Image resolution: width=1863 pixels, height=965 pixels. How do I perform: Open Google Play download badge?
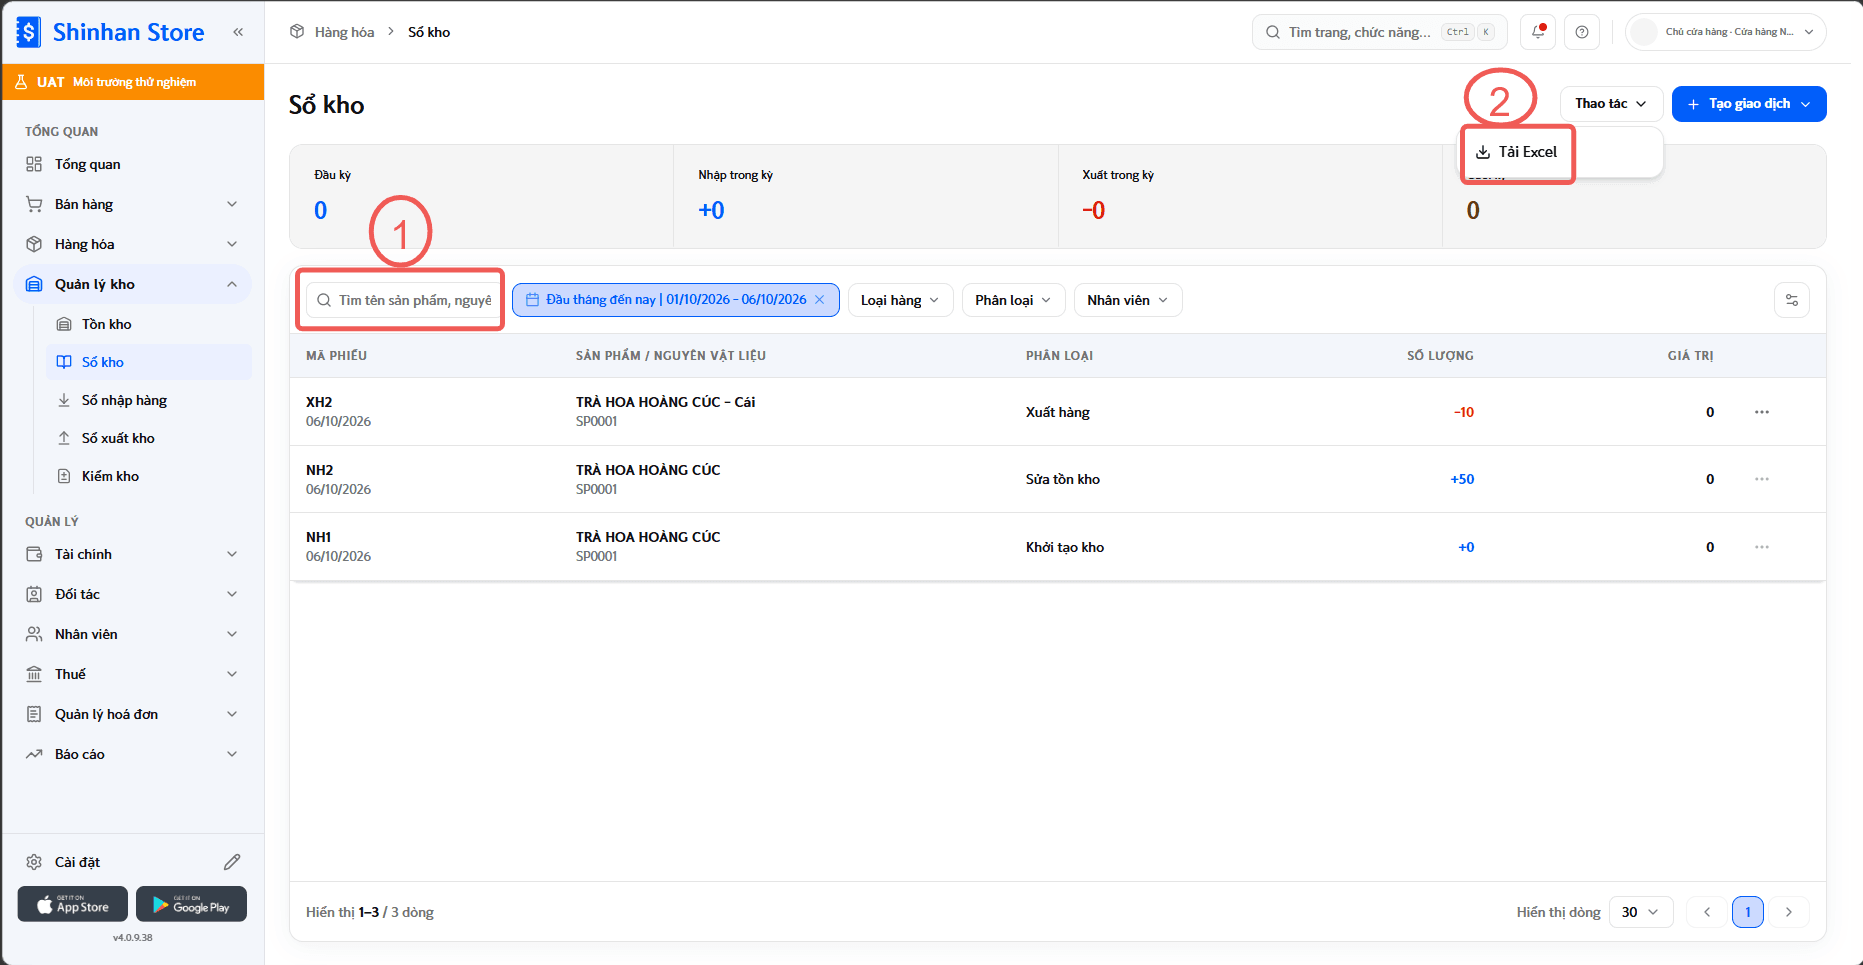[x=191, y=904]
